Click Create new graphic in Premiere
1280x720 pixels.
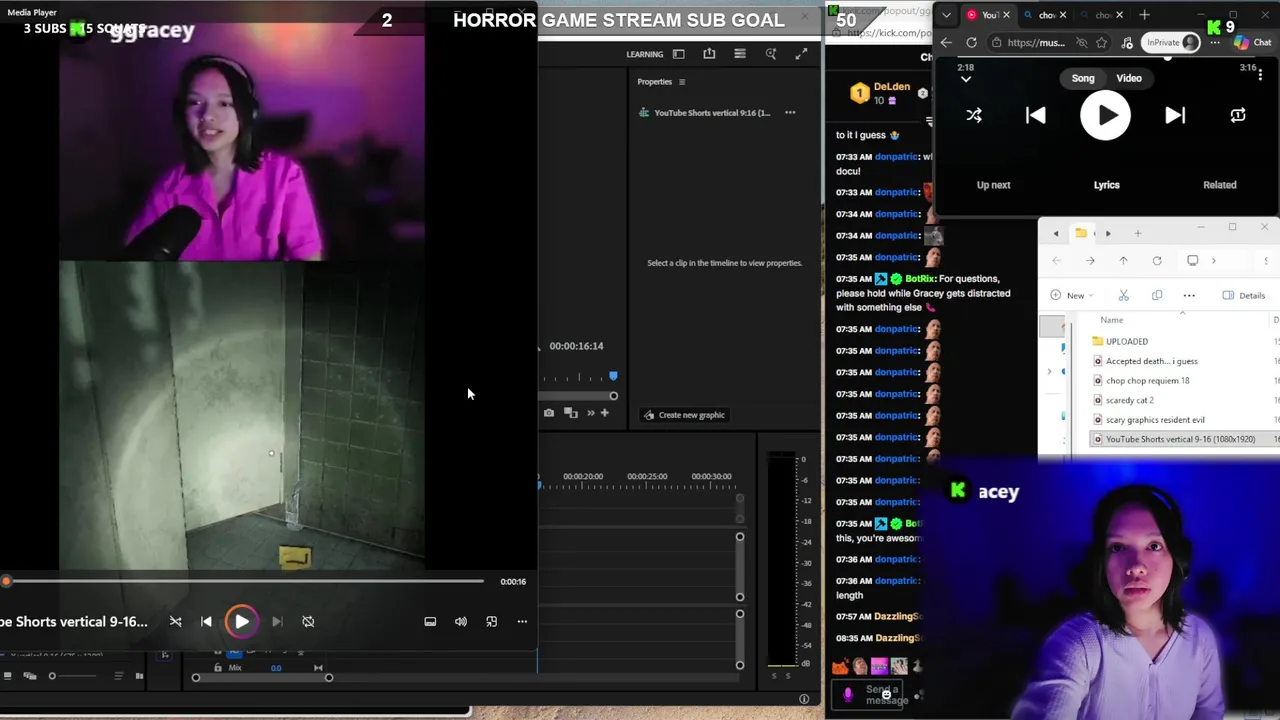[x=684, y=415]
